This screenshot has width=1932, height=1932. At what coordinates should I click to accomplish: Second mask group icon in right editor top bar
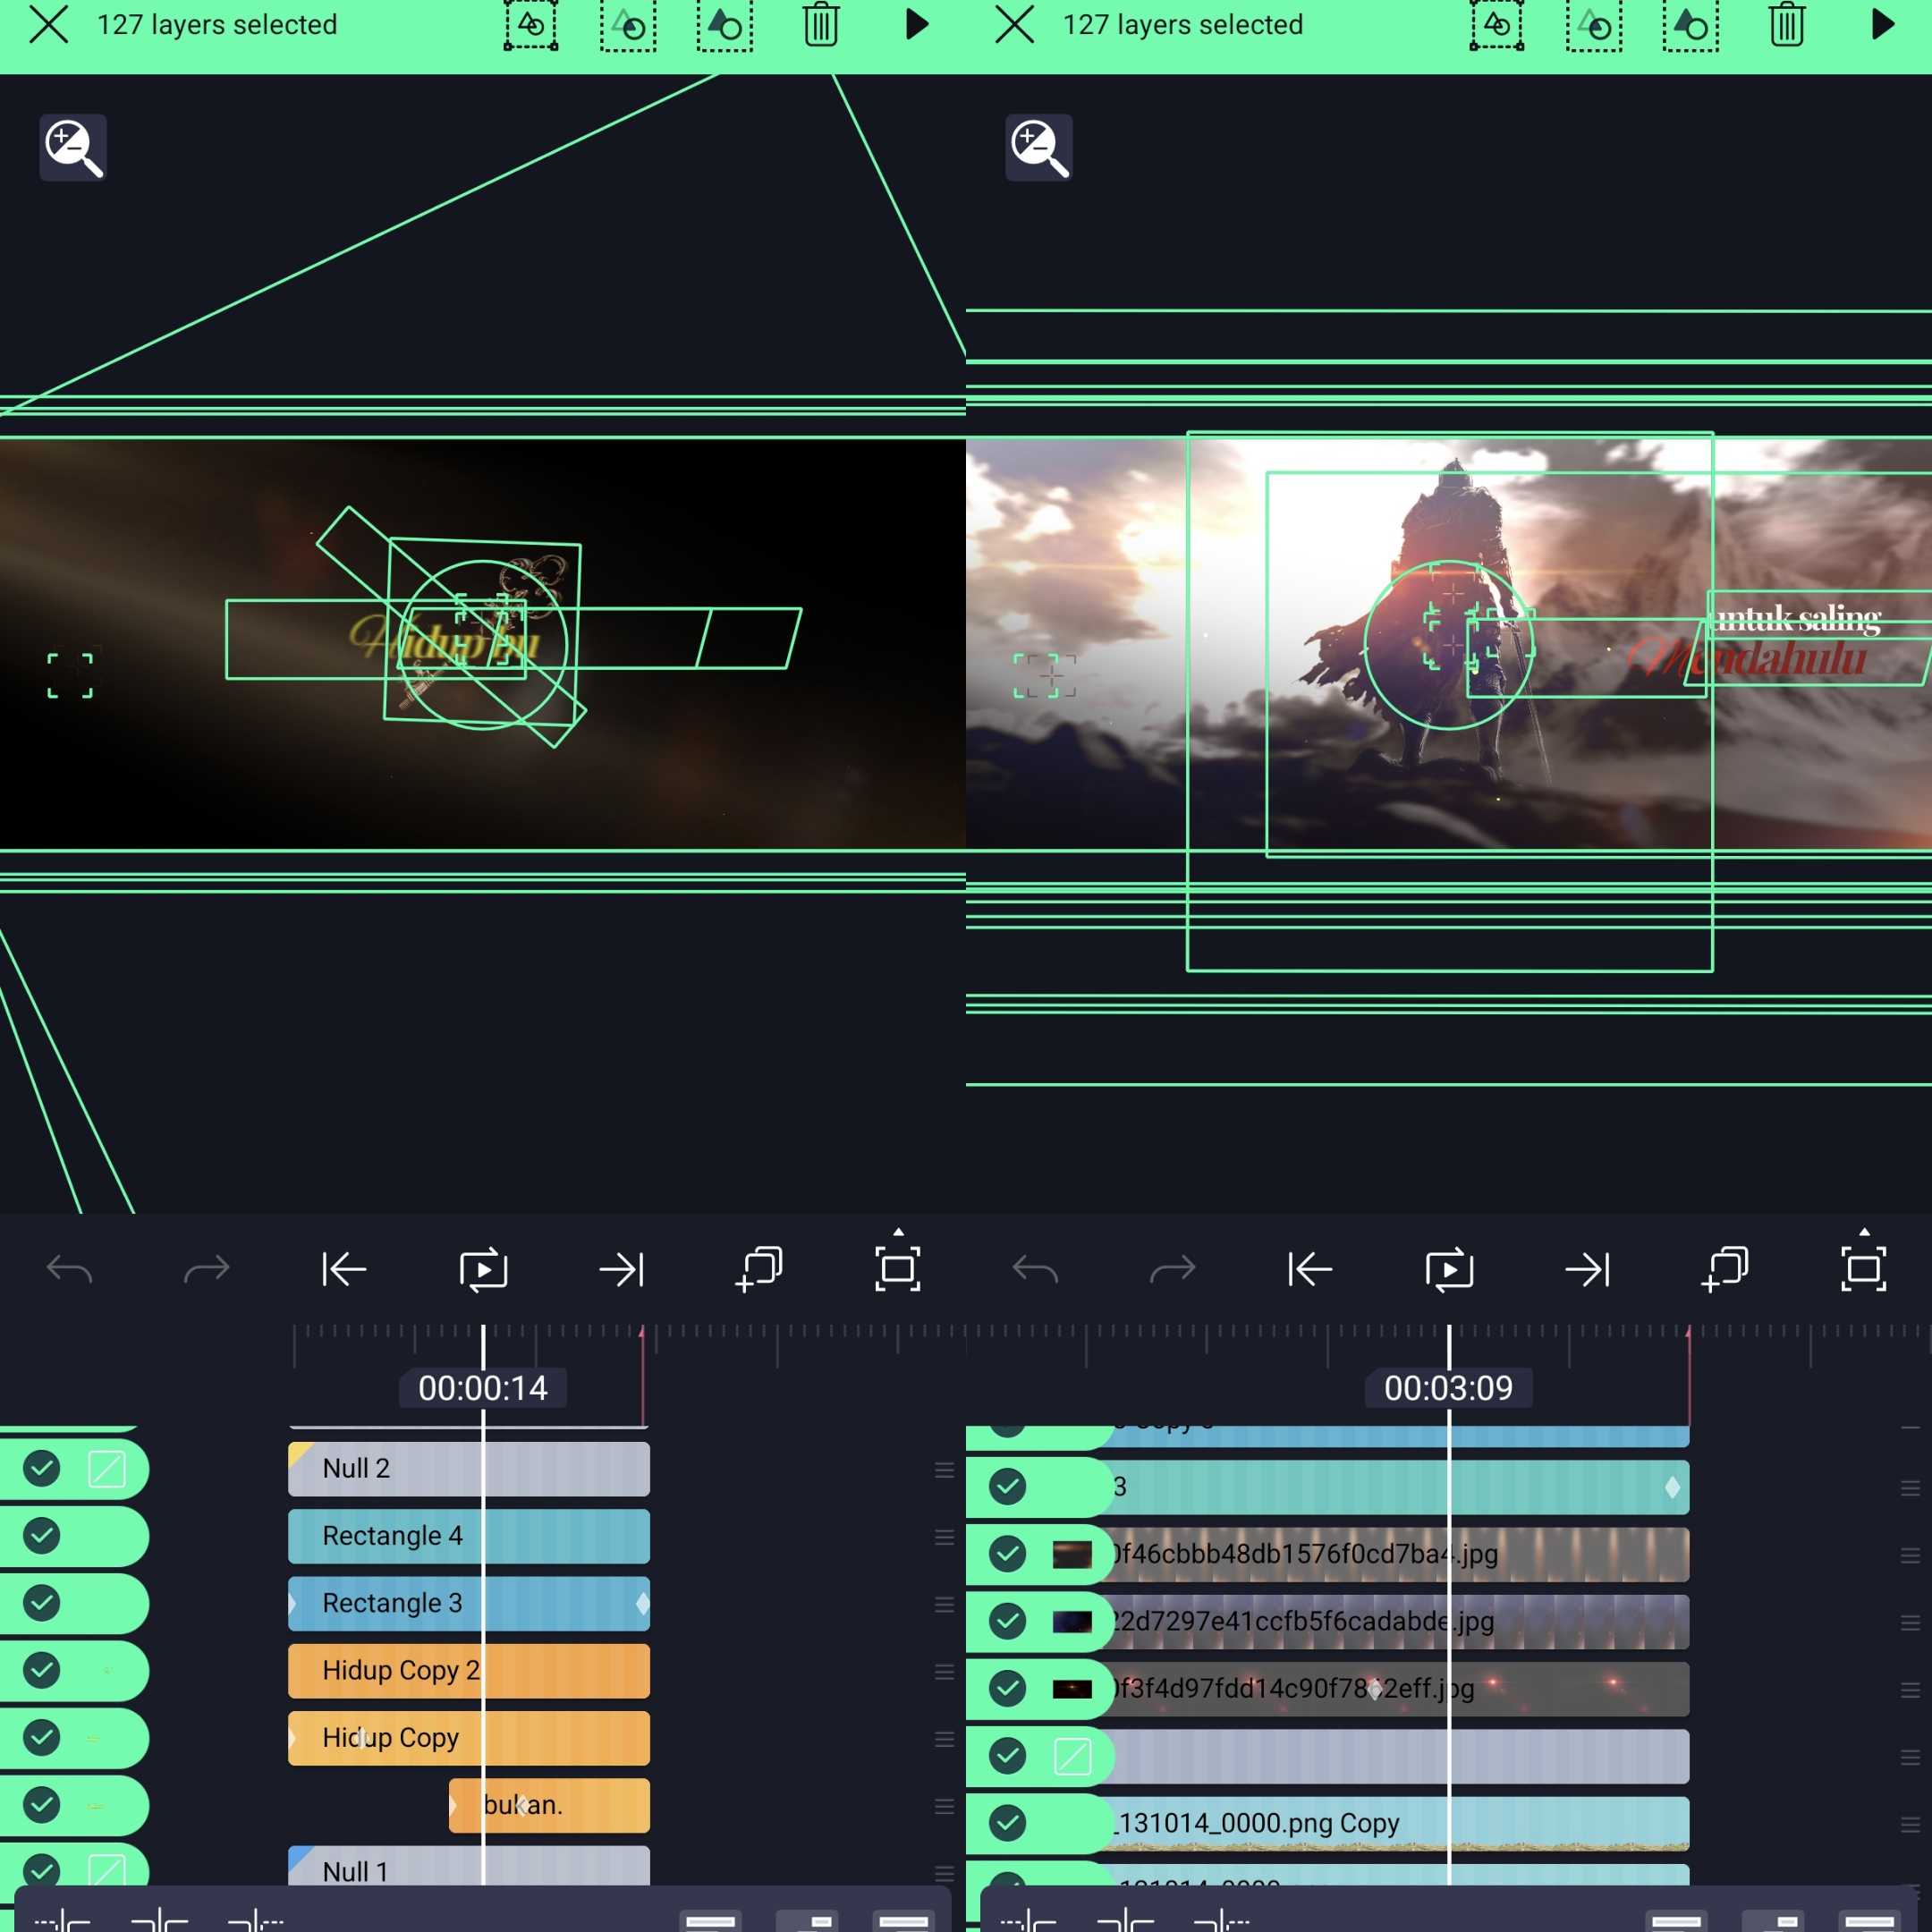pyautogui.click(x=1594, y=25)
